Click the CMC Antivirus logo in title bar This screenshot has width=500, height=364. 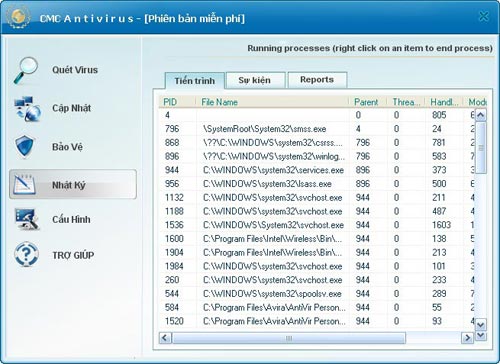click(x=18, y=17)
